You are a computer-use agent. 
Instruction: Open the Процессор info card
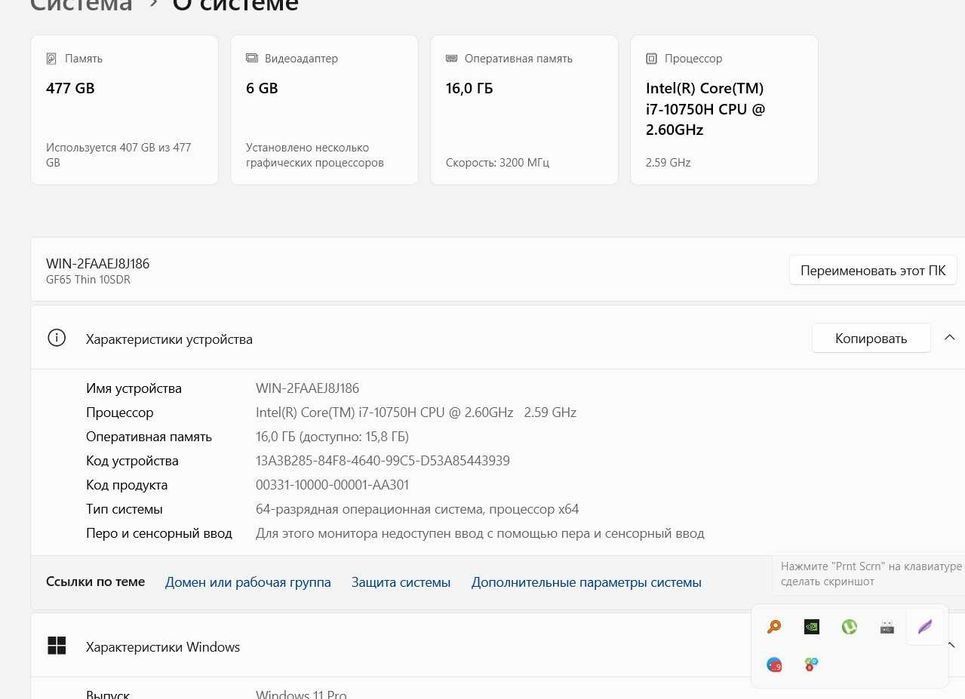pos(724,110)
